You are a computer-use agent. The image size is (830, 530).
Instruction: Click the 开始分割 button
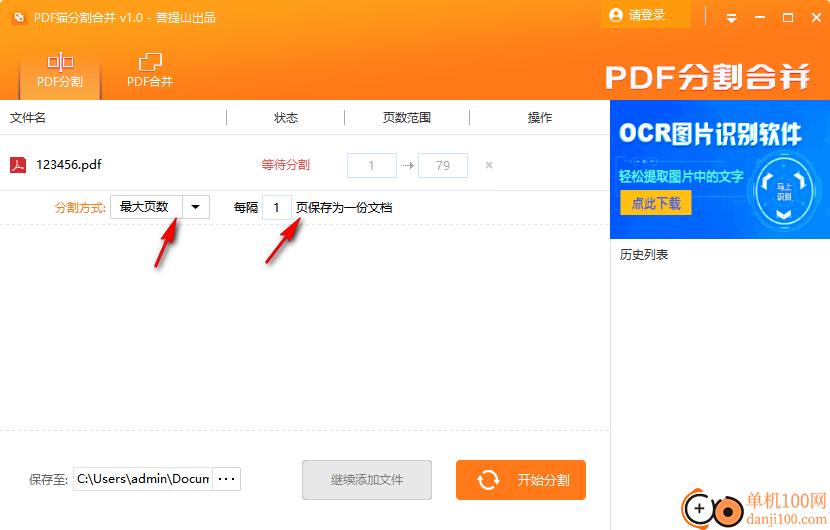coord(521,480)
